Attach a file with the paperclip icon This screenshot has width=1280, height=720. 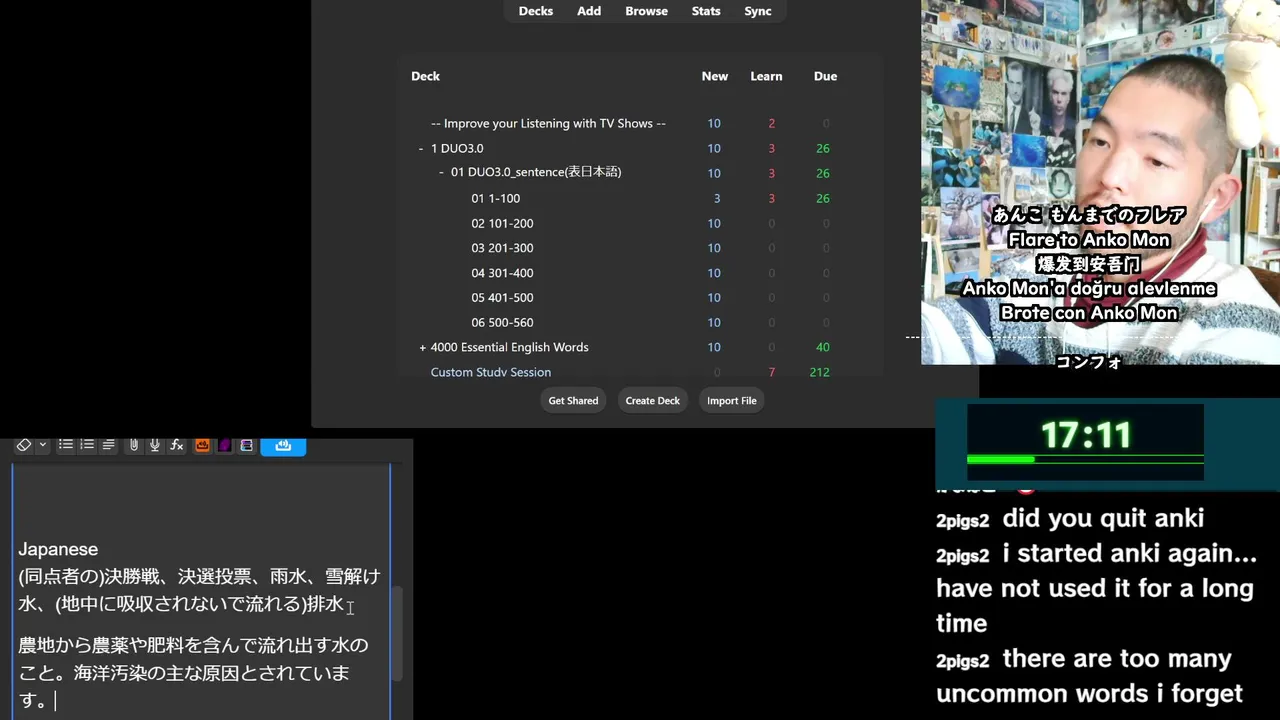click(133, 445)
